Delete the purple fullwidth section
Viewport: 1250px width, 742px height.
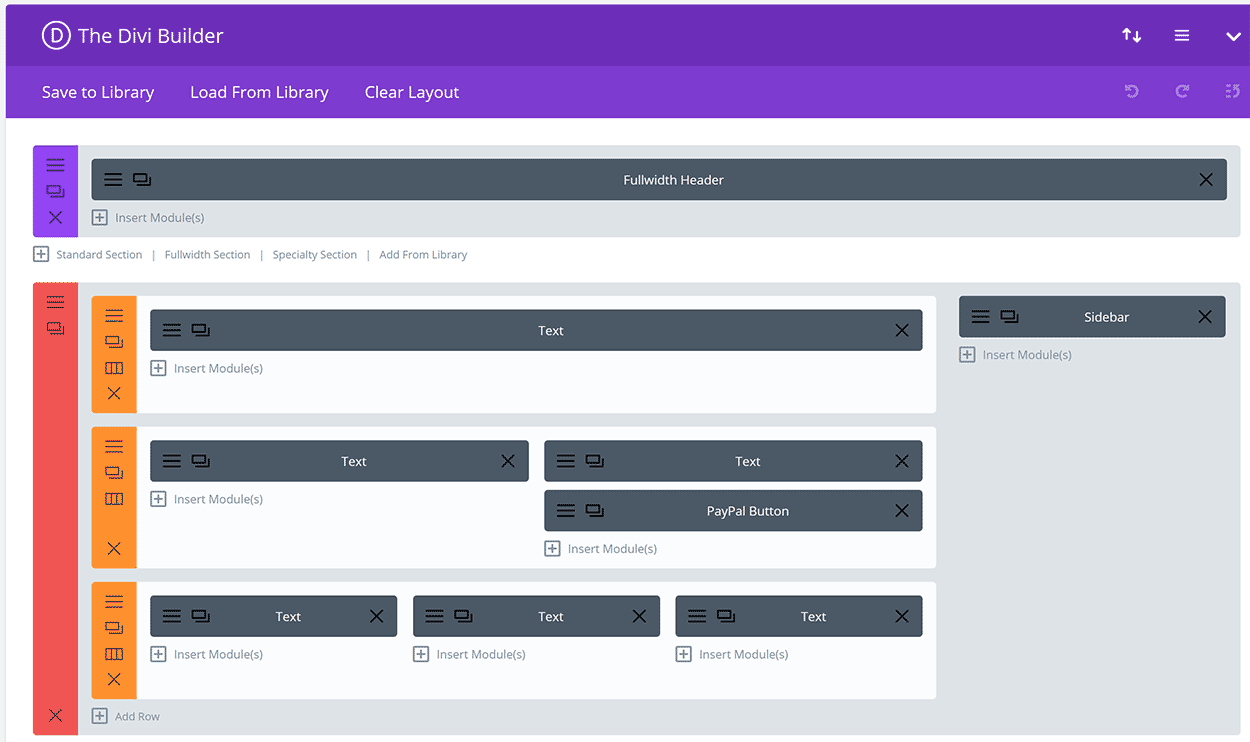[55, 217]
